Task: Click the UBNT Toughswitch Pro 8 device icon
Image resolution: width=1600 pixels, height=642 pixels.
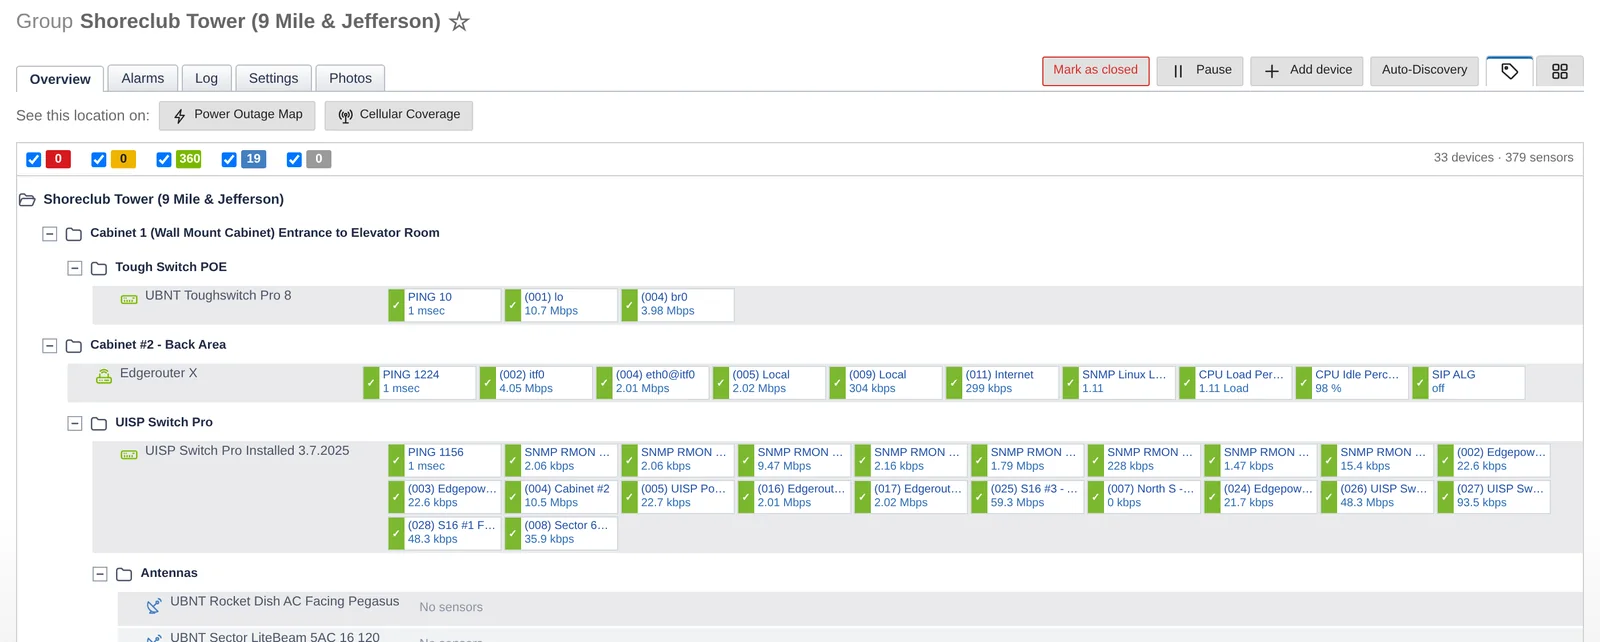Action: 129,298
